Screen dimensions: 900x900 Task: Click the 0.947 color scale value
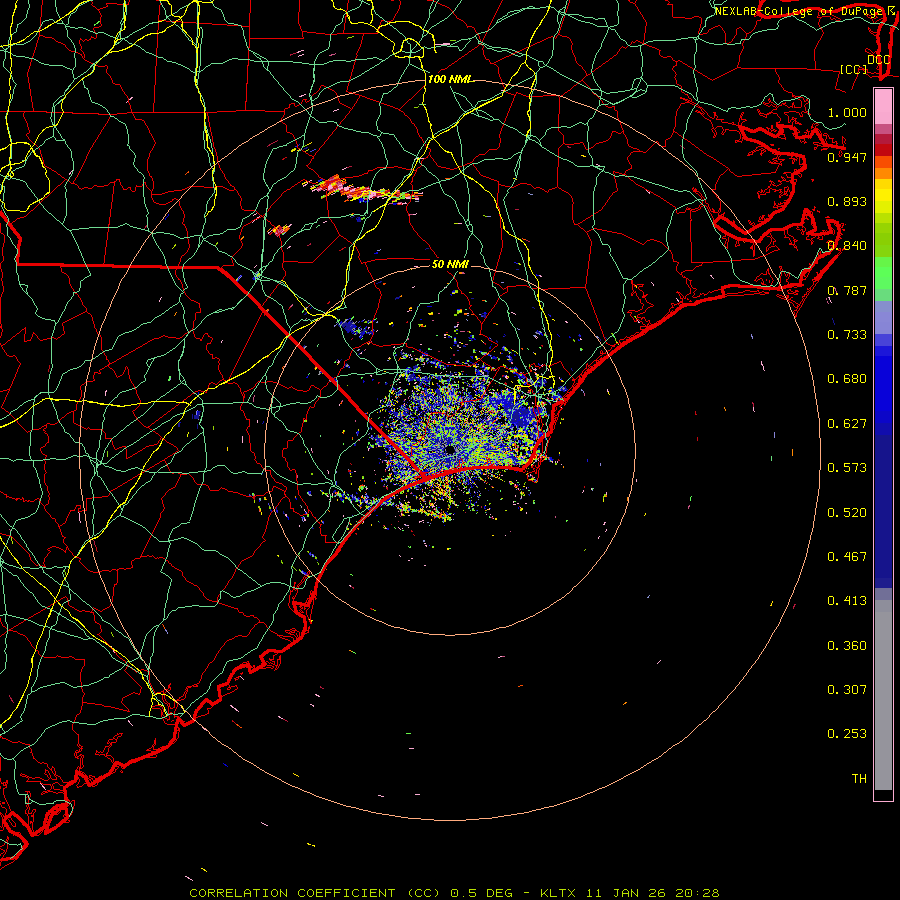(847, 157)
